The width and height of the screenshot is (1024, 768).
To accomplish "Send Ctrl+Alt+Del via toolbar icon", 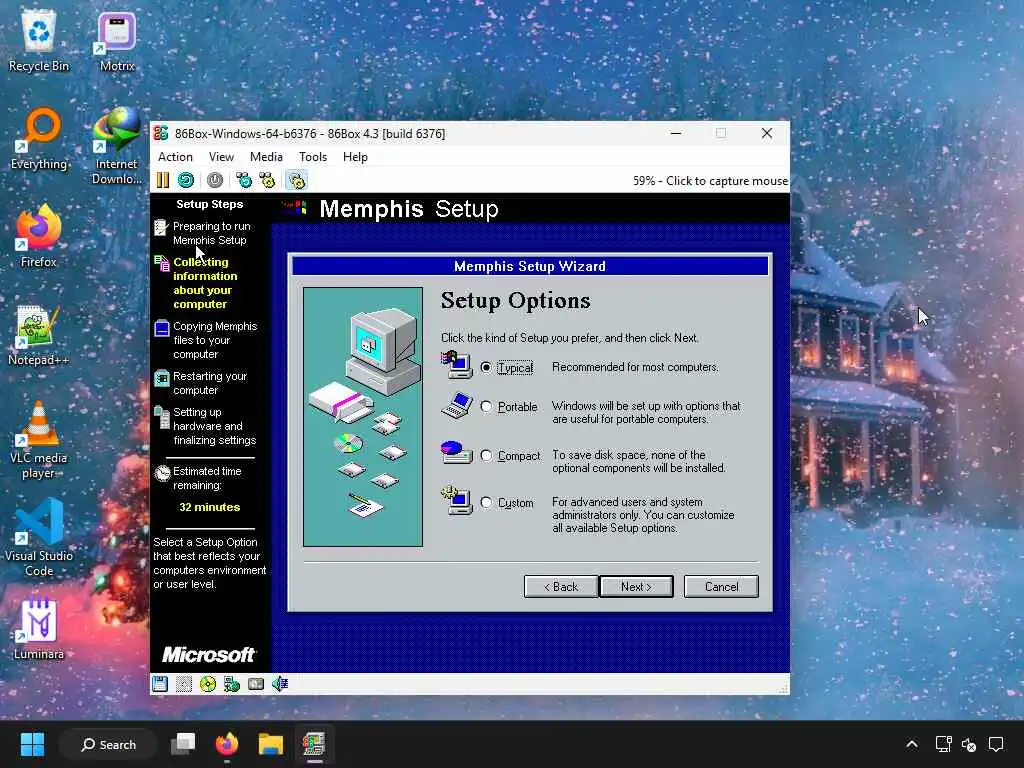I will [244, 180].
